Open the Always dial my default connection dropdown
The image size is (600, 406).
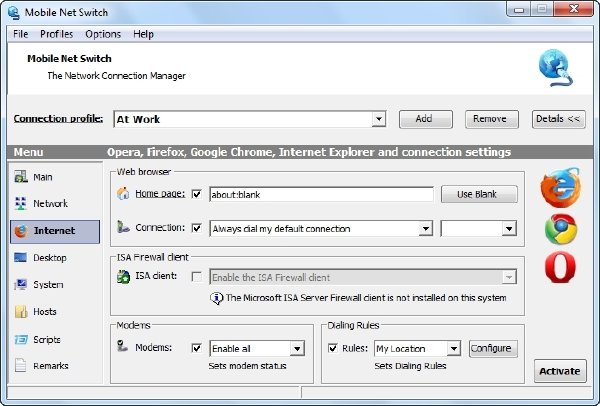(x=426, y=229)
